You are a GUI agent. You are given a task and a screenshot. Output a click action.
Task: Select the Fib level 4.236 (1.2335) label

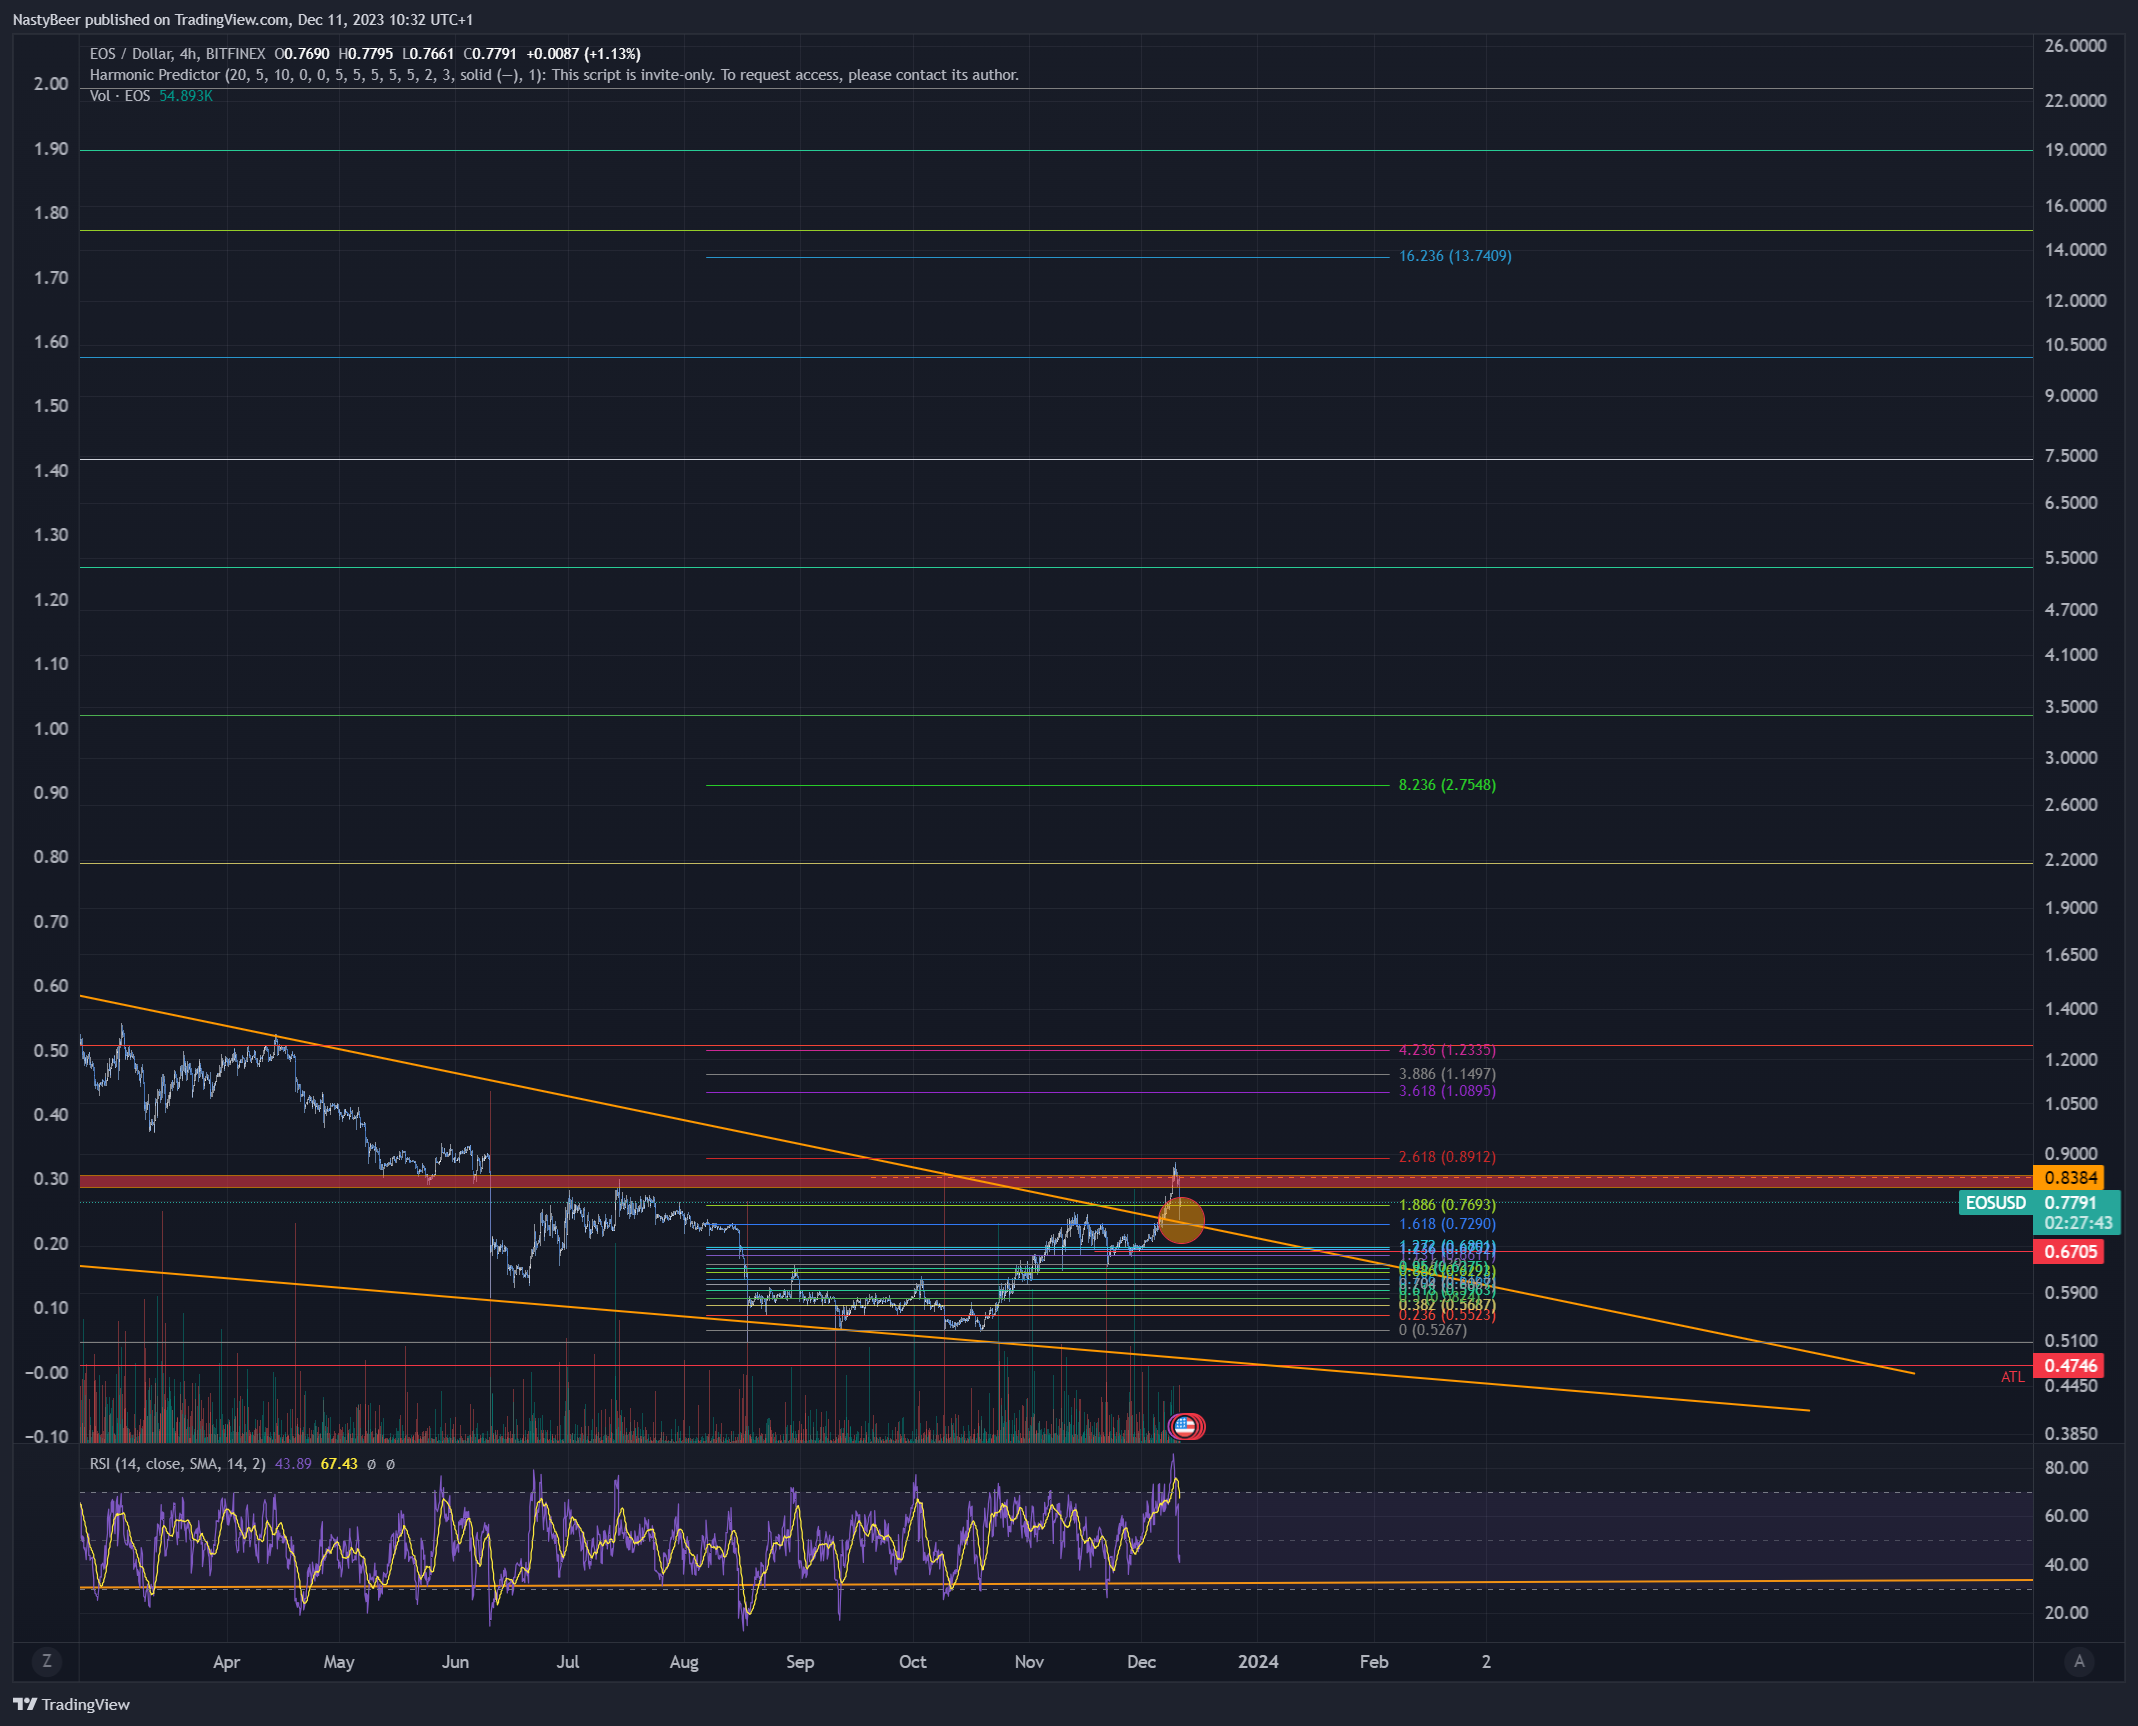click(1447, 1050)
